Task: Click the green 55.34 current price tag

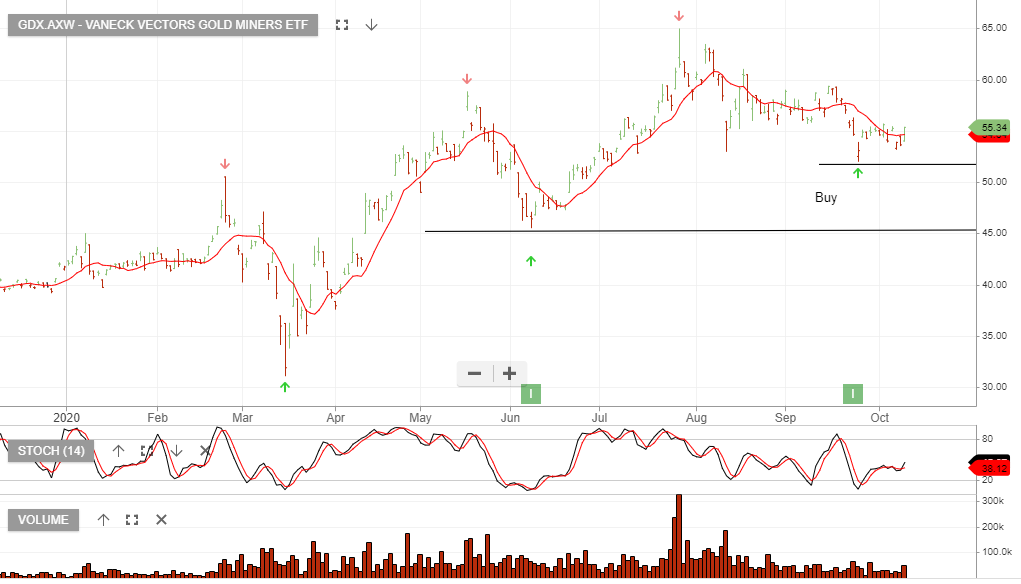Action: [990, 128]
